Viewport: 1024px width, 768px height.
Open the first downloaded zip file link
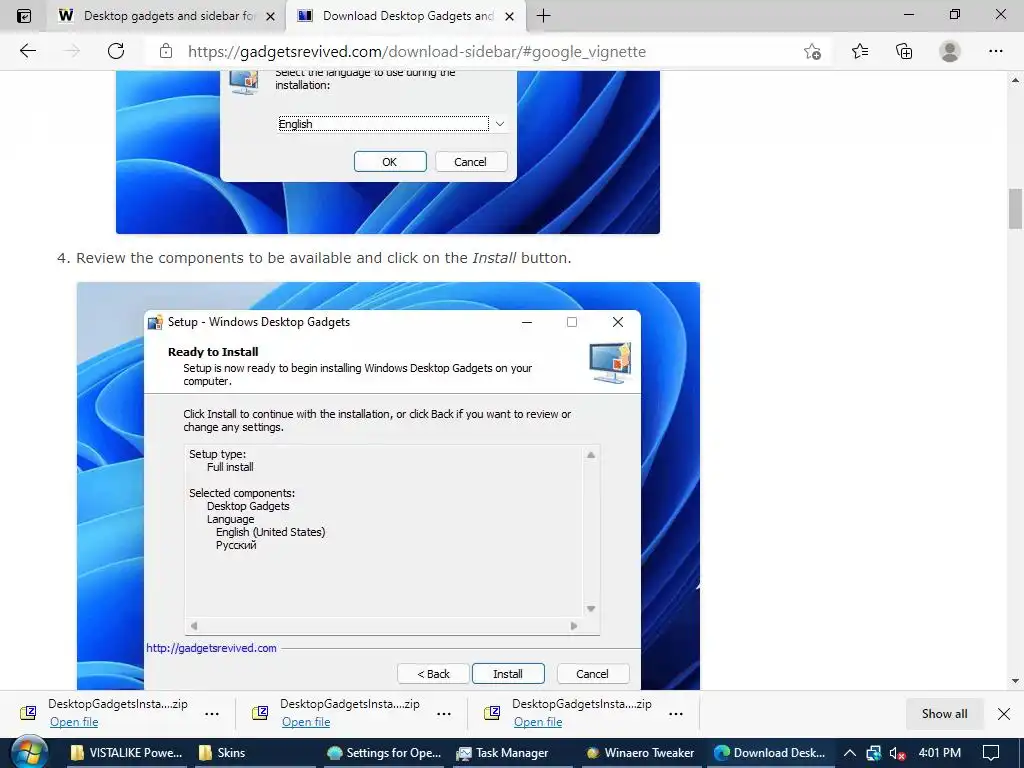coord(74,722)
